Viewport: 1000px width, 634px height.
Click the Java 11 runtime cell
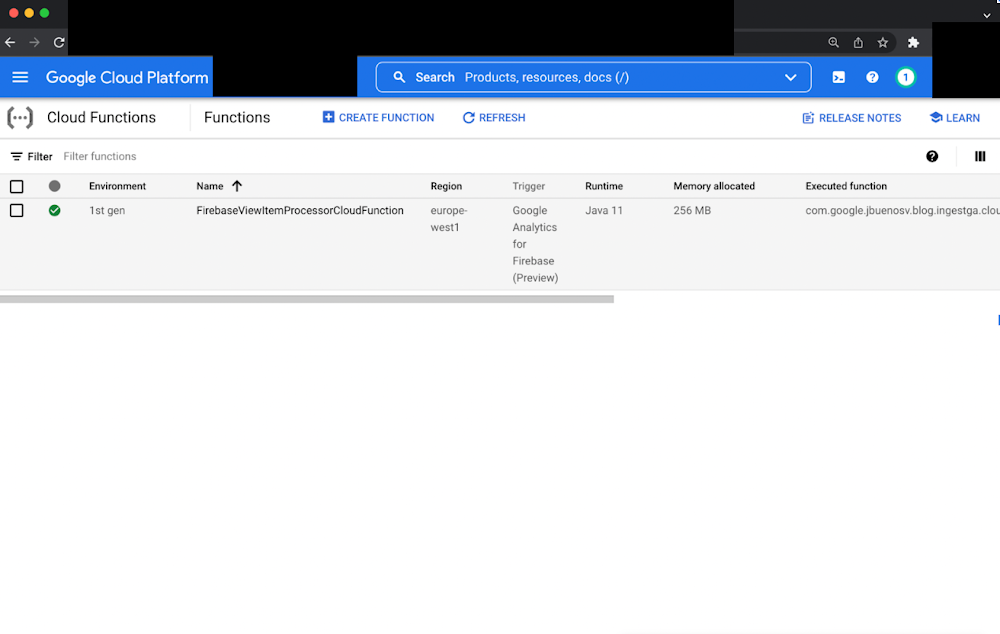click(604, 210)
